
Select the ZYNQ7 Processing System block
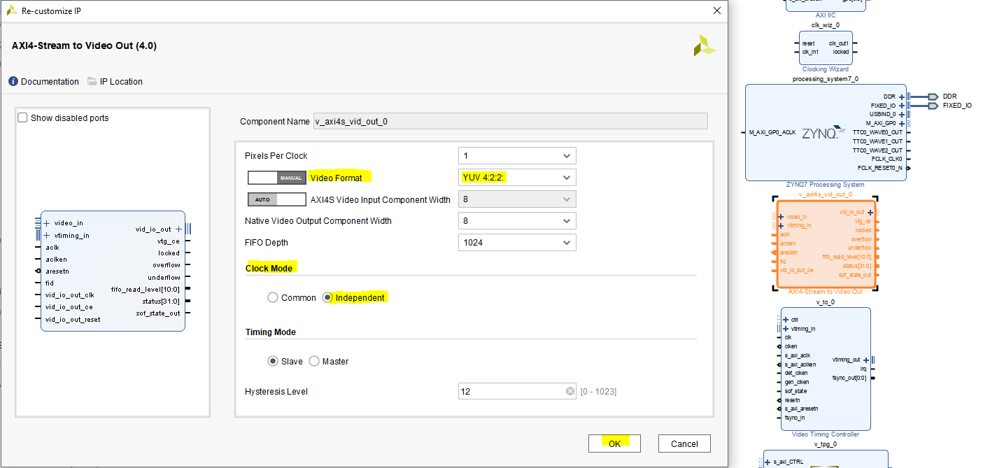click(826, 133)
